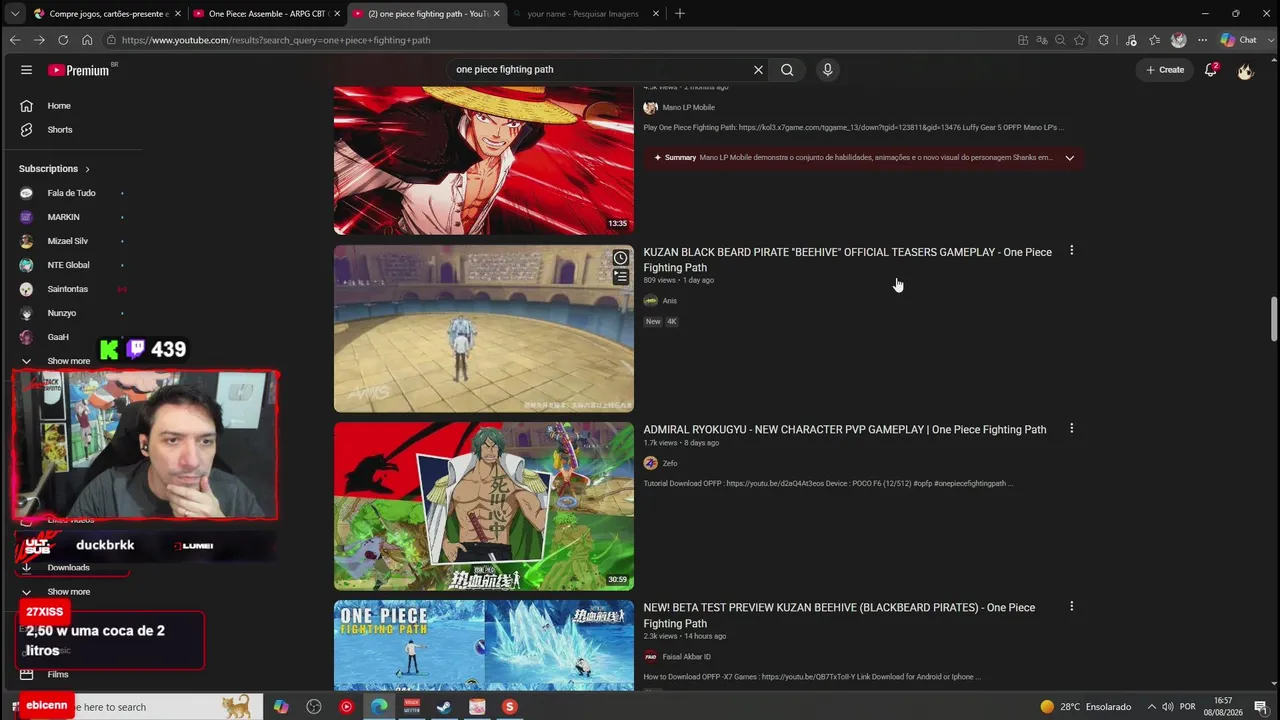This screenshot has height=720, width=1280.
Task: Open the Zefo channel avatar
Action: tap(650, 463)
